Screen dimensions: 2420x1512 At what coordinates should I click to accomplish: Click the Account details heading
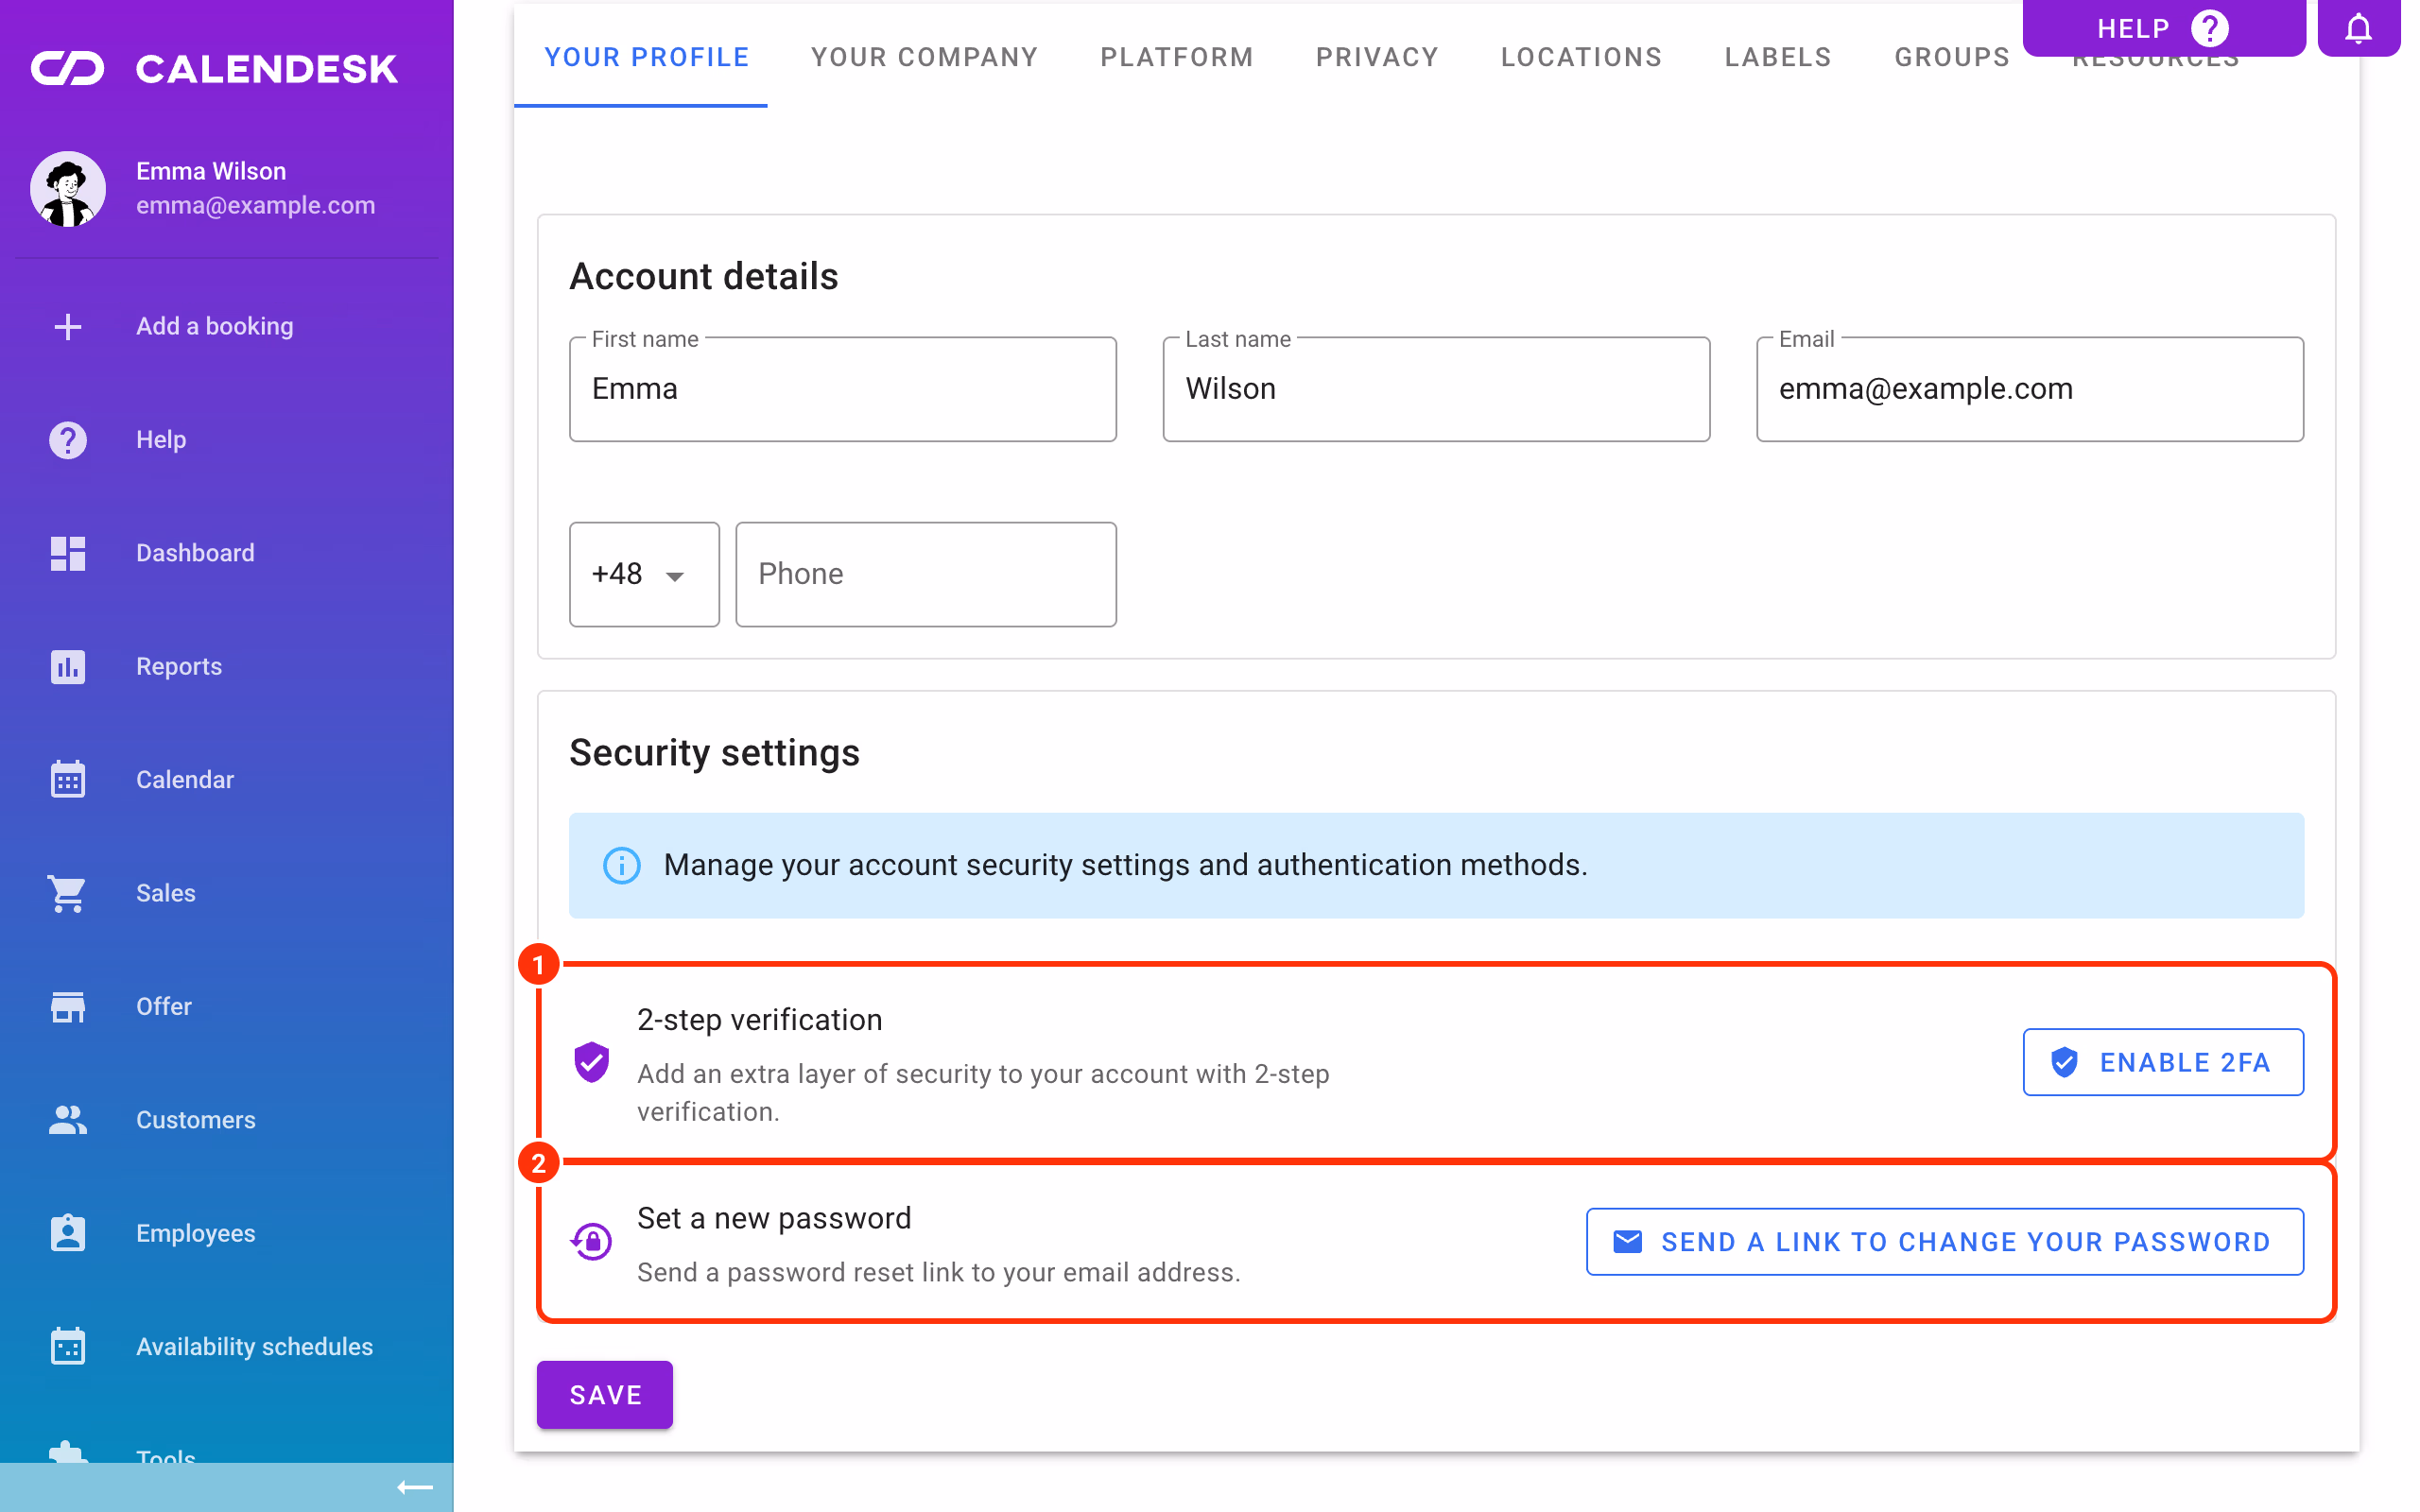pyautogui.click(x=704, y=277)
